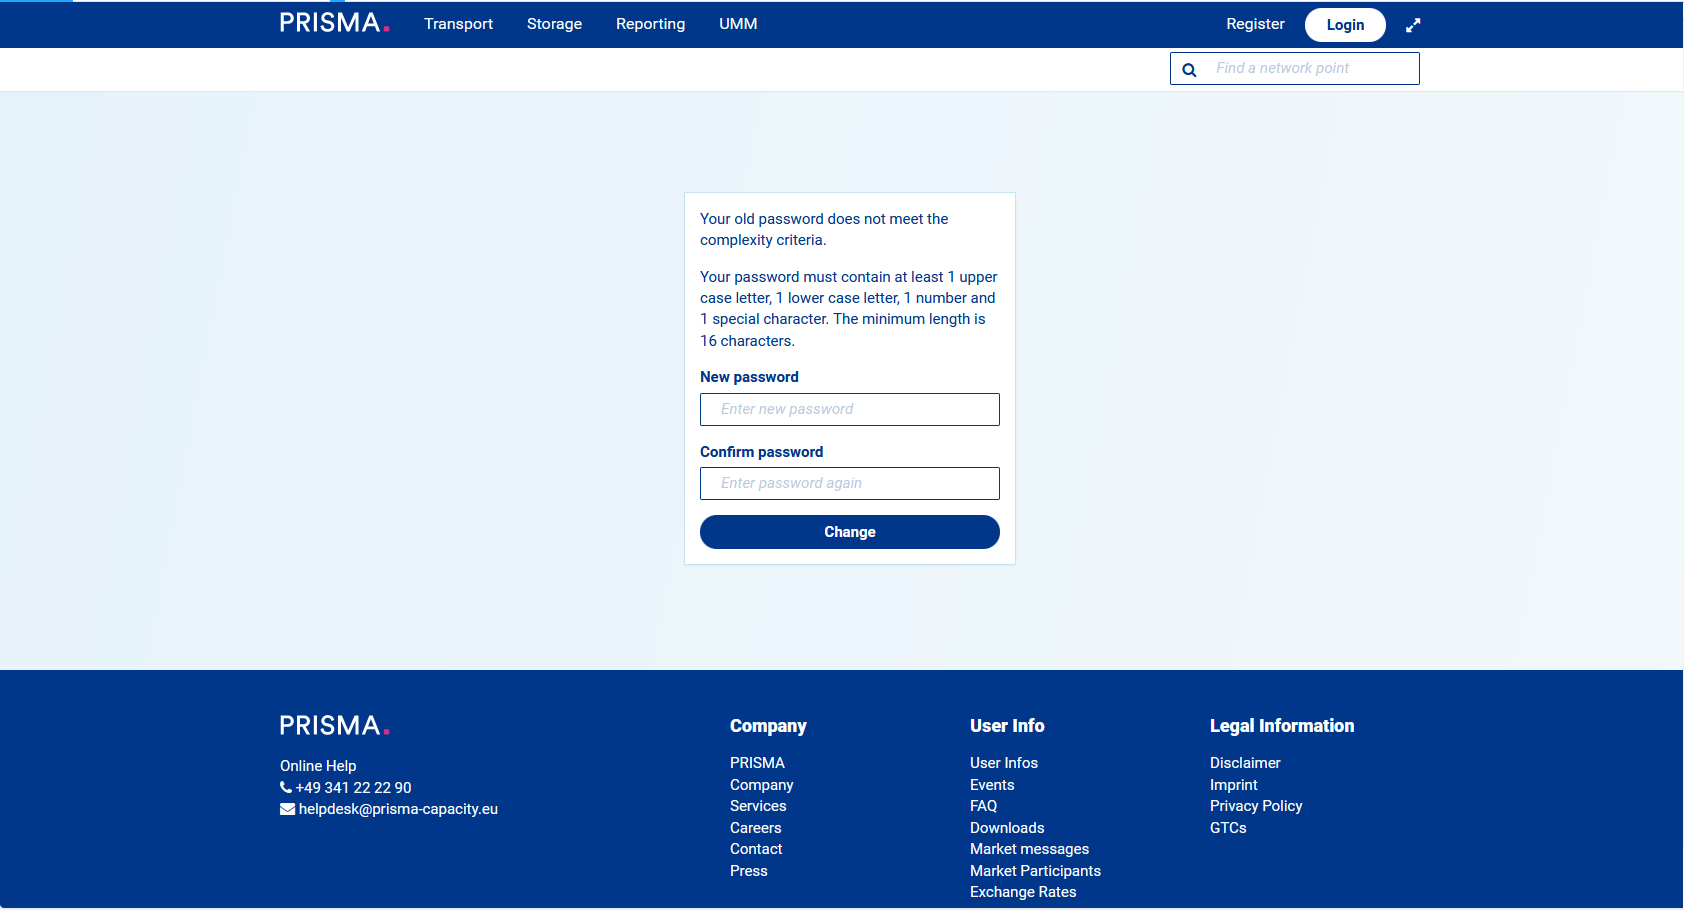Focus the Confirm password field
Viewport: 1684px width, 910px height.
849,483
